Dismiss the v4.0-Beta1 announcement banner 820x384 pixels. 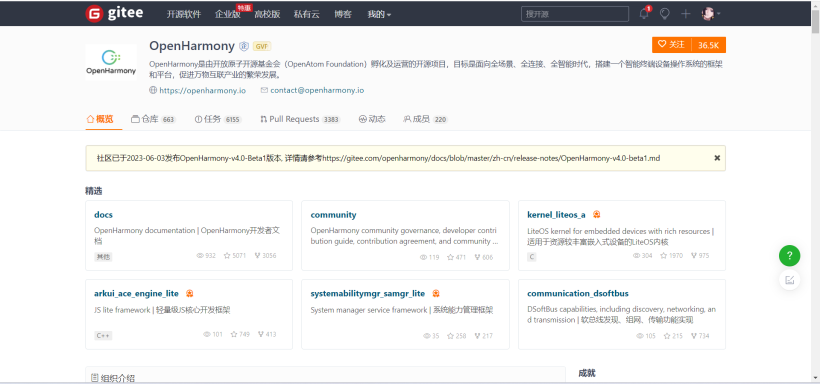coord(717,157)
